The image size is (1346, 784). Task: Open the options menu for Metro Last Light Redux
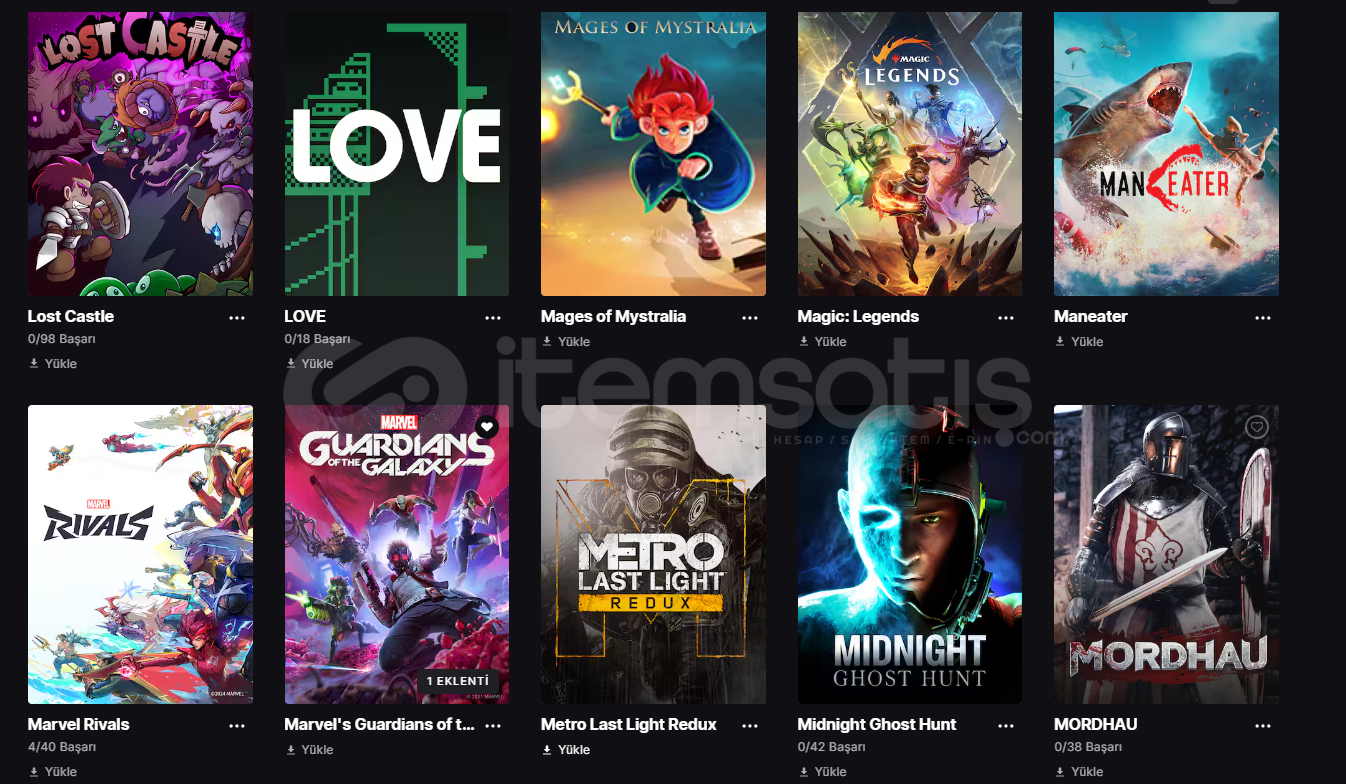pos(750,726)
